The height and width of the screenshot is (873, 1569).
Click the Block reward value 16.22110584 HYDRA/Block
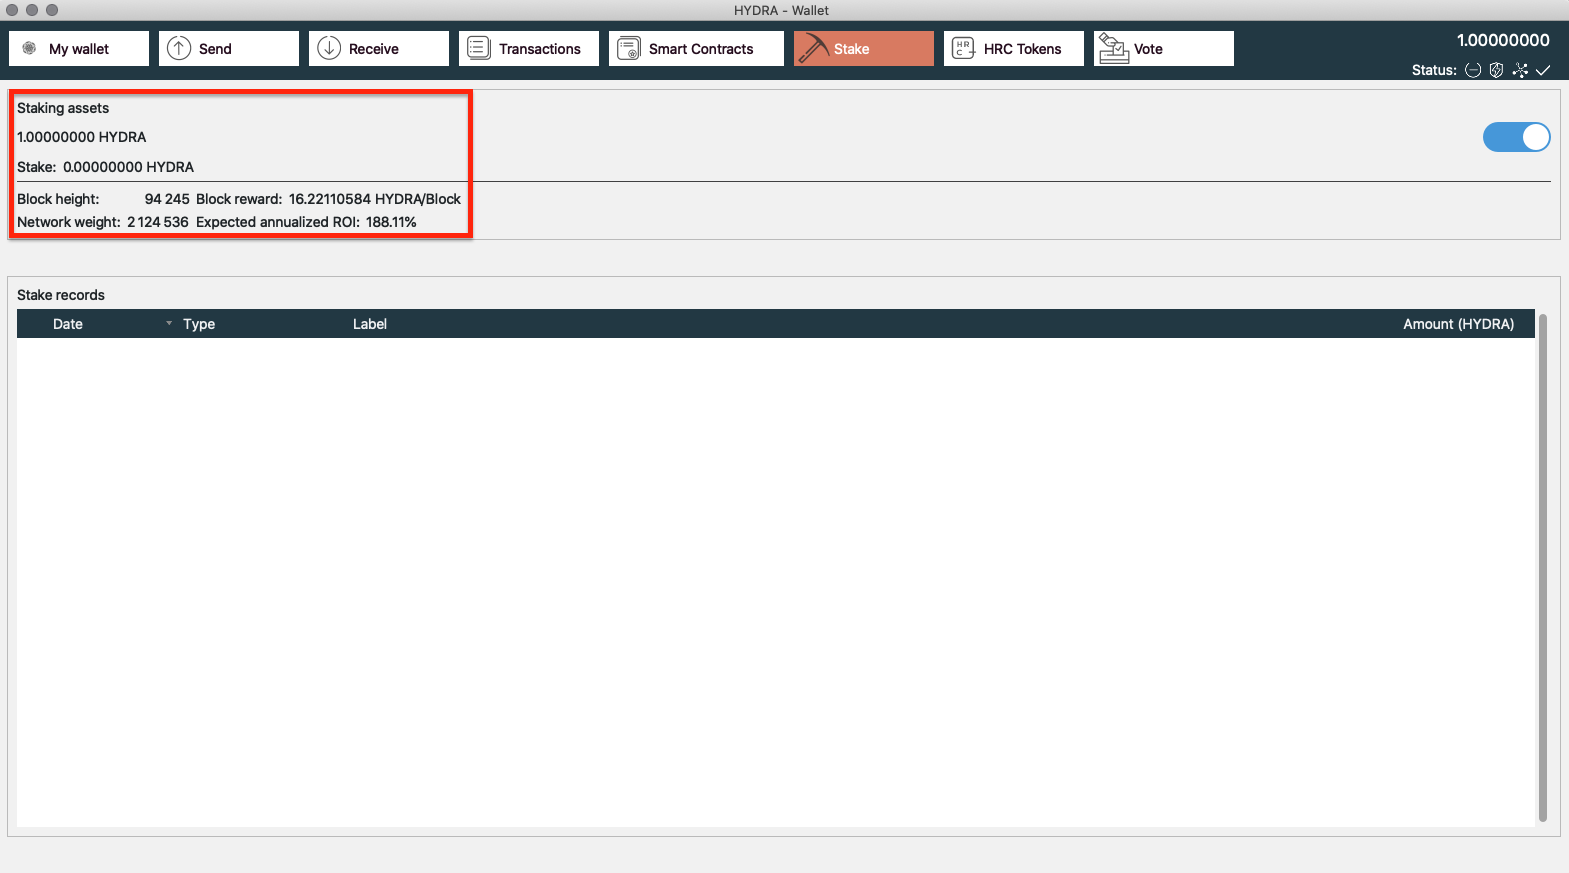pos(375,199)
